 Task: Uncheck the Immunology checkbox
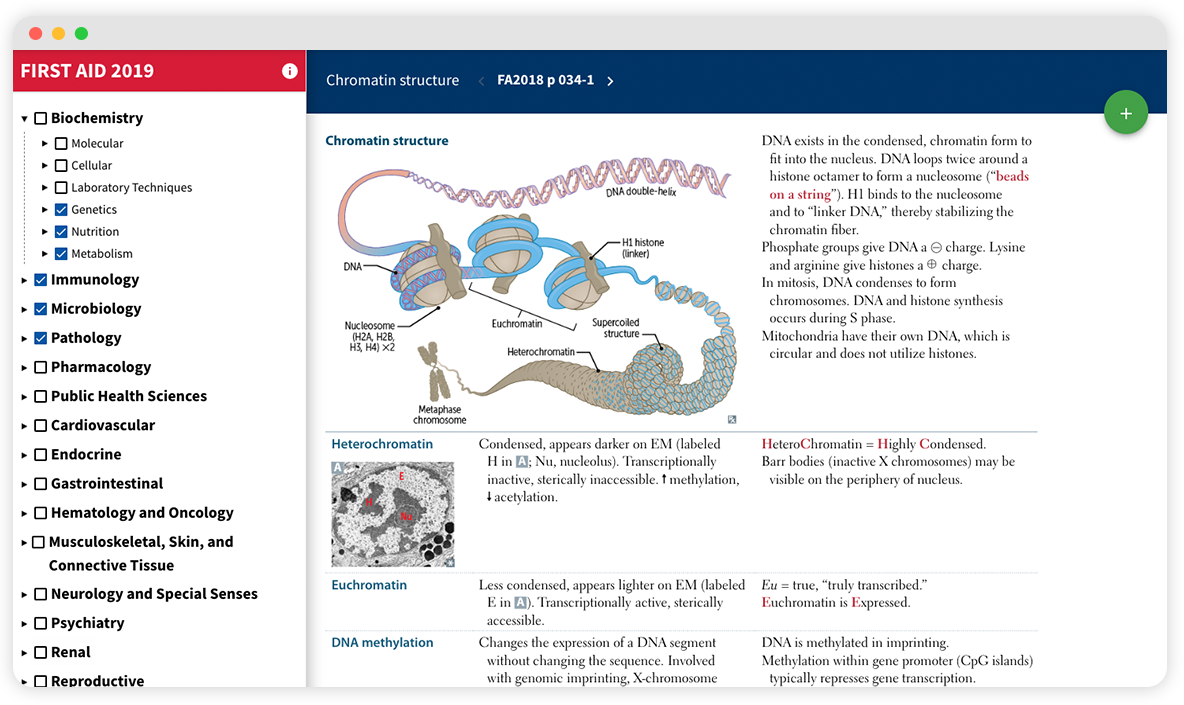[x=41, y=280]
